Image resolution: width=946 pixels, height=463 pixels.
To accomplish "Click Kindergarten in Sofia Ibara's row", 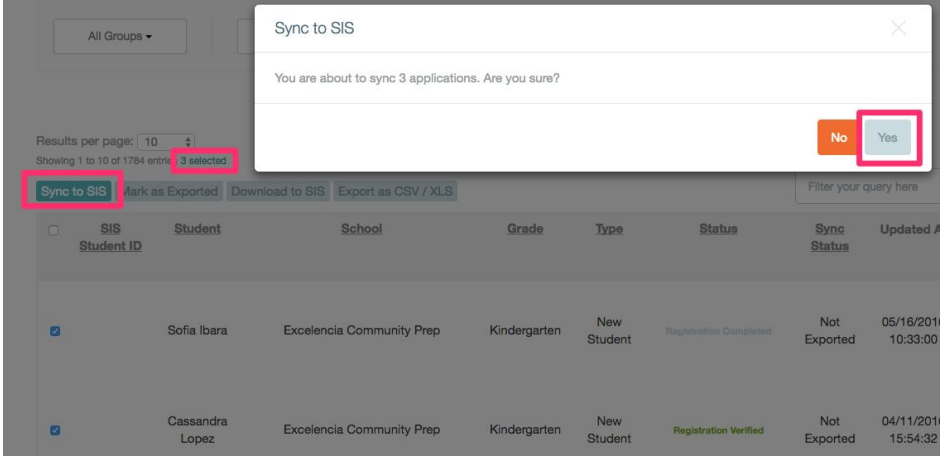I will pyautogui.click(x=525, y=330).
